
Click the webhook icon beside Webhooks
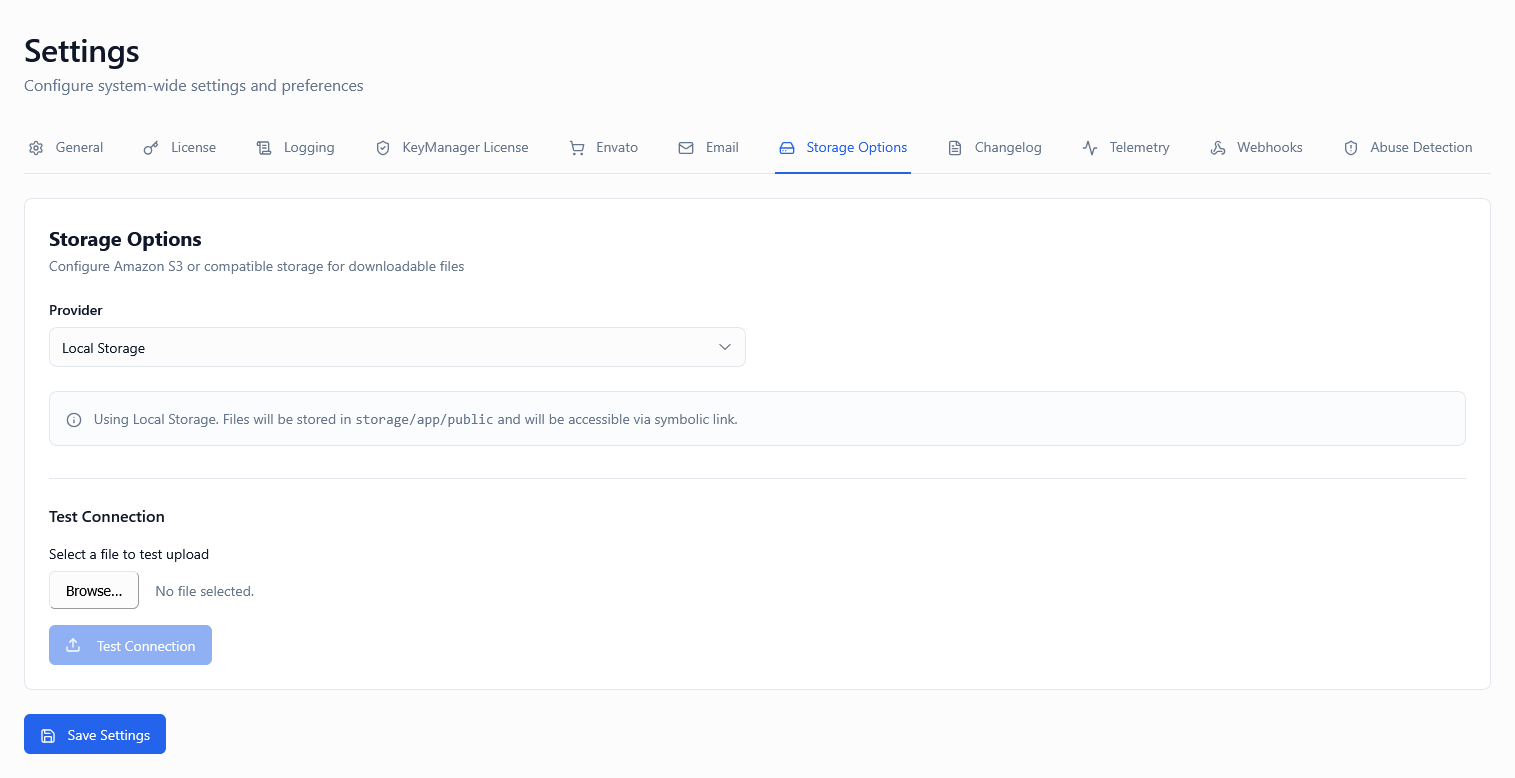(x=1218, y=148)
